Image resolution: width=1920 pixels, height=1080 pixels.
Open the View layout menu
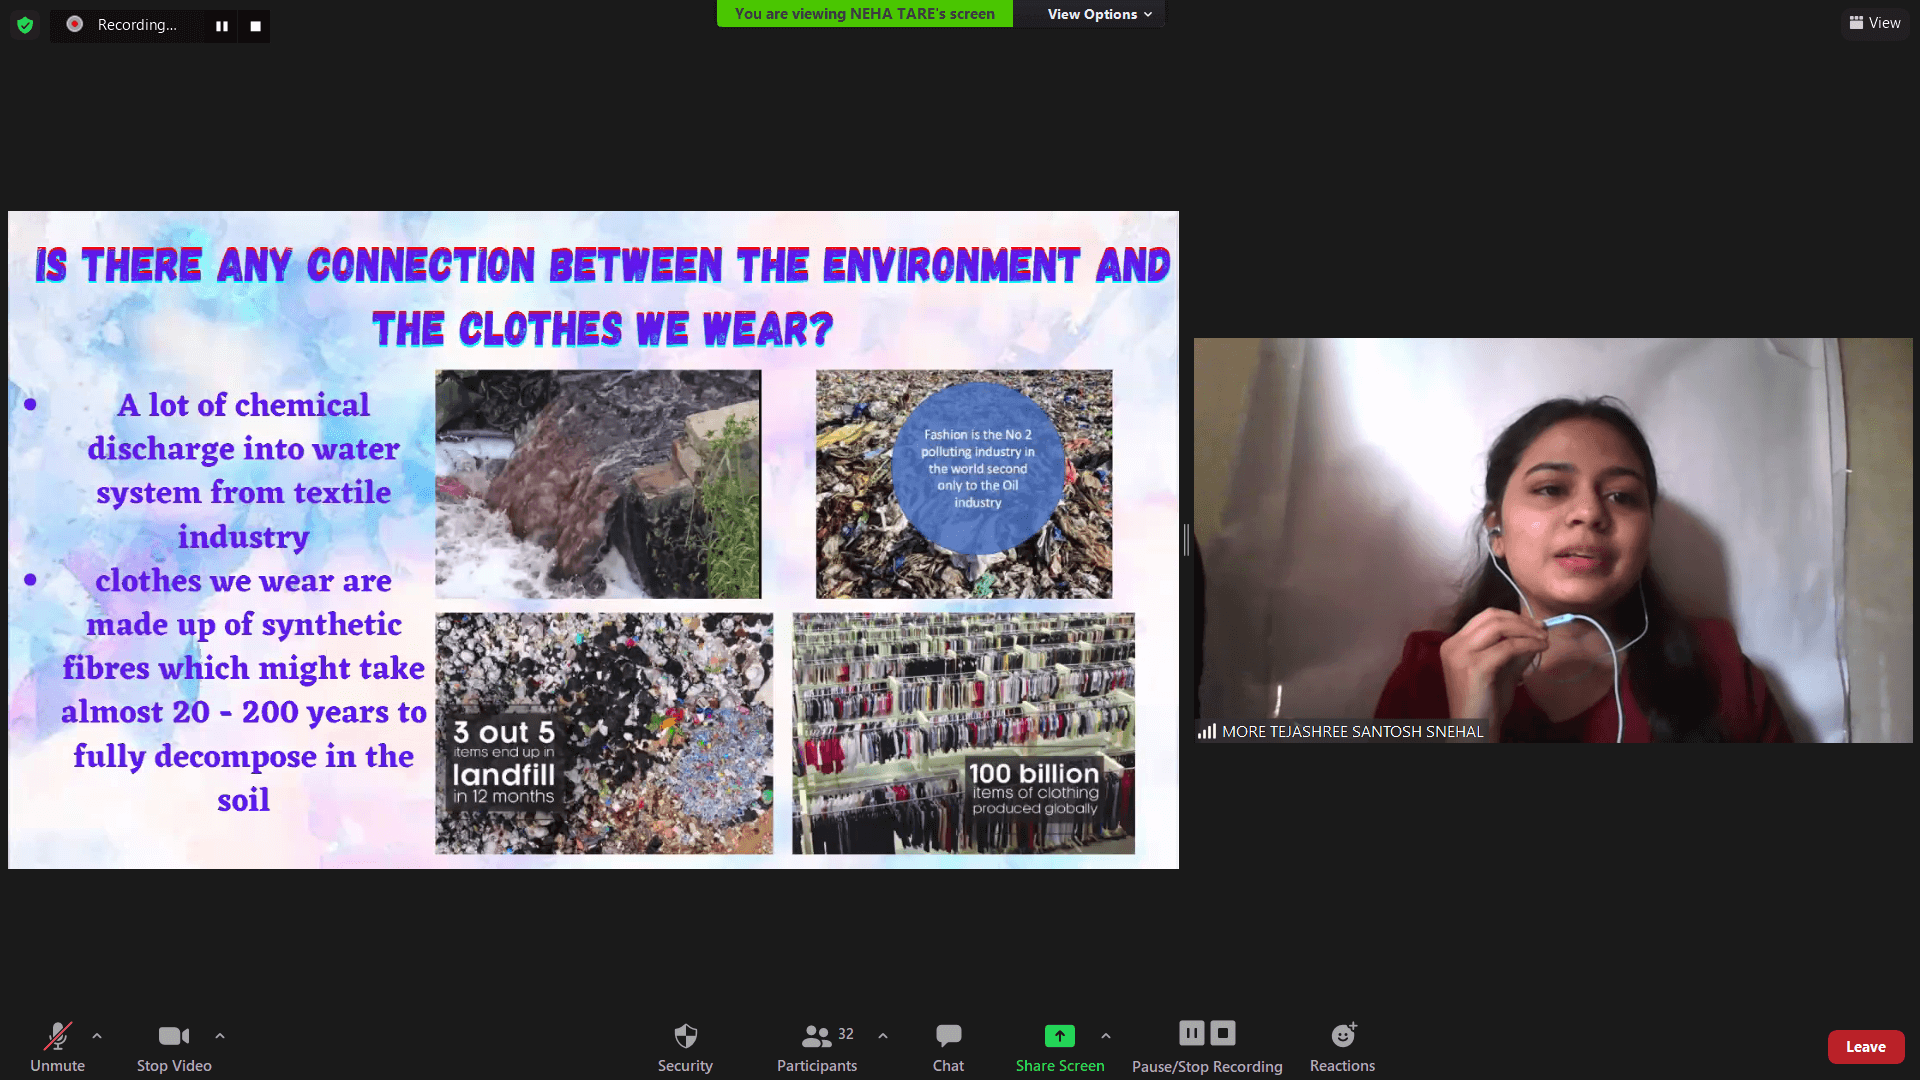tap(1875, 23)
